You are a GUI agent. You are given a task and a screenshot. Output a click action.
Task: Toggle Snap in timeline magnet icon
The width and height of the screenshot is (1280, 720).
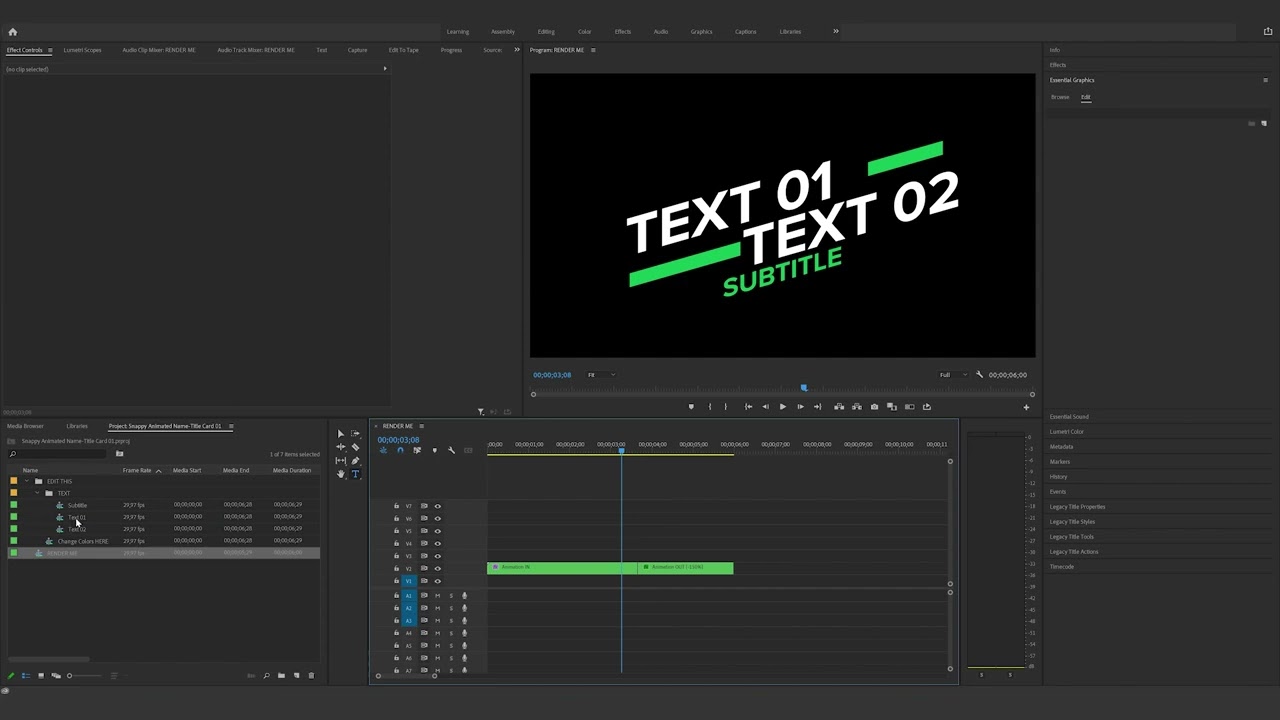coord(400,451)
